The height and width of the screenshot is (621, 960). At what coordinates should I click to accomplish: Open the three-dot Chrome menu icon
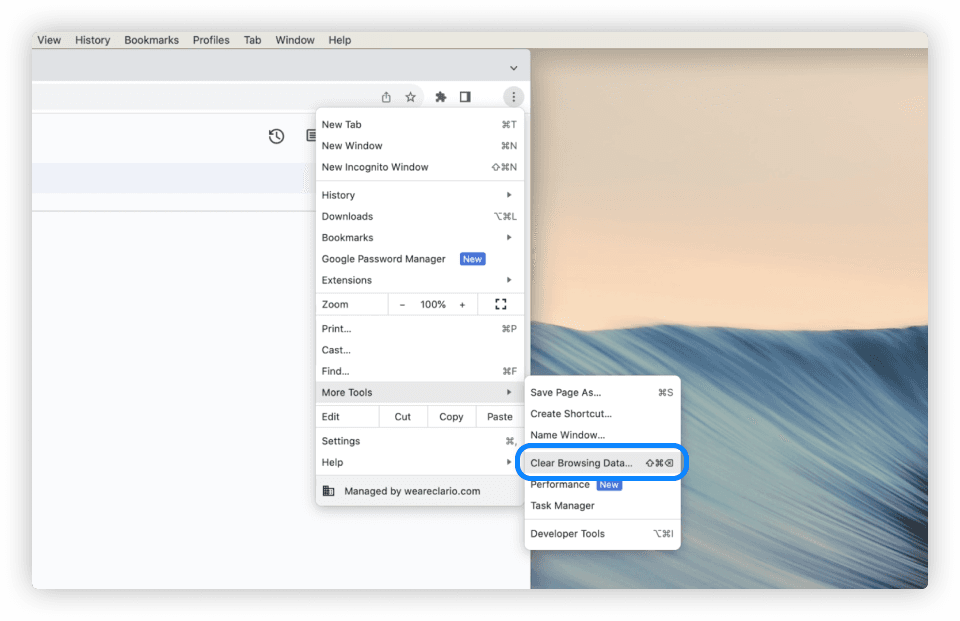pyautogui.click(x=513, y=97)
